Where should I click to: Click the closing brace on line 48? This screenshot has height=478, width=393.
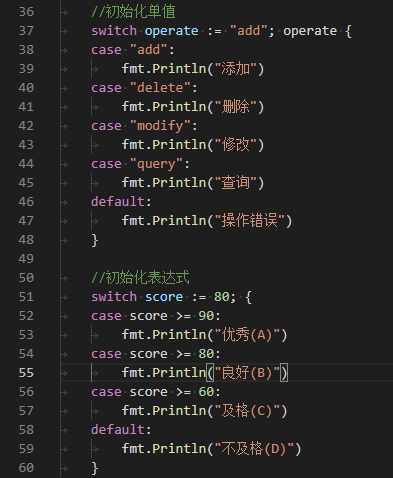95,240
